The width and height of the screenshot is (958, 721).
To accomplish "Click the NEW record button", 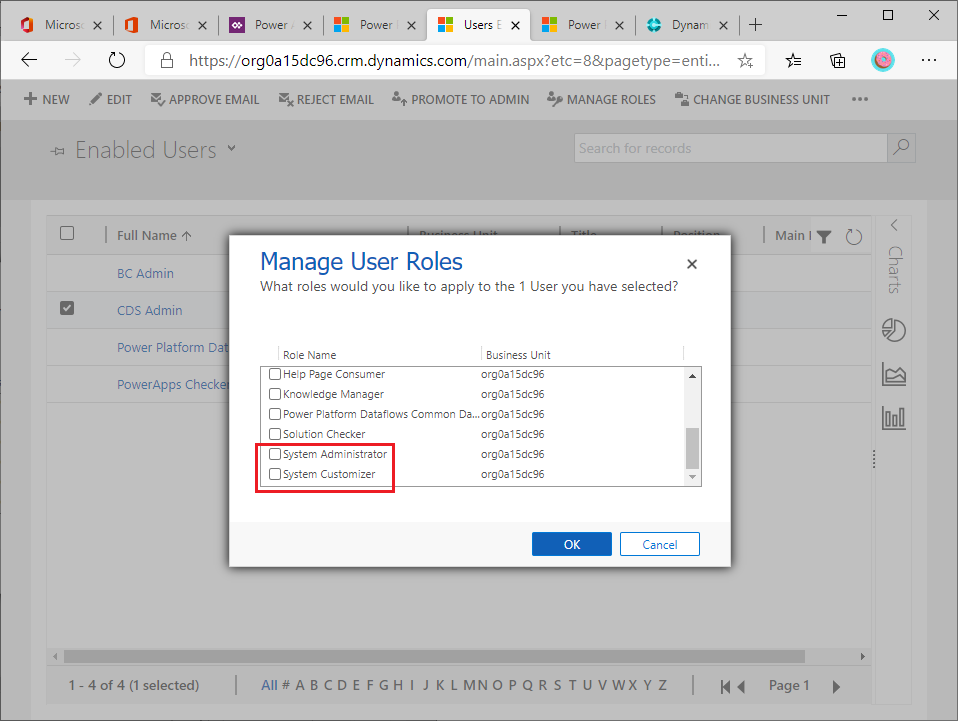I will 46,99.
